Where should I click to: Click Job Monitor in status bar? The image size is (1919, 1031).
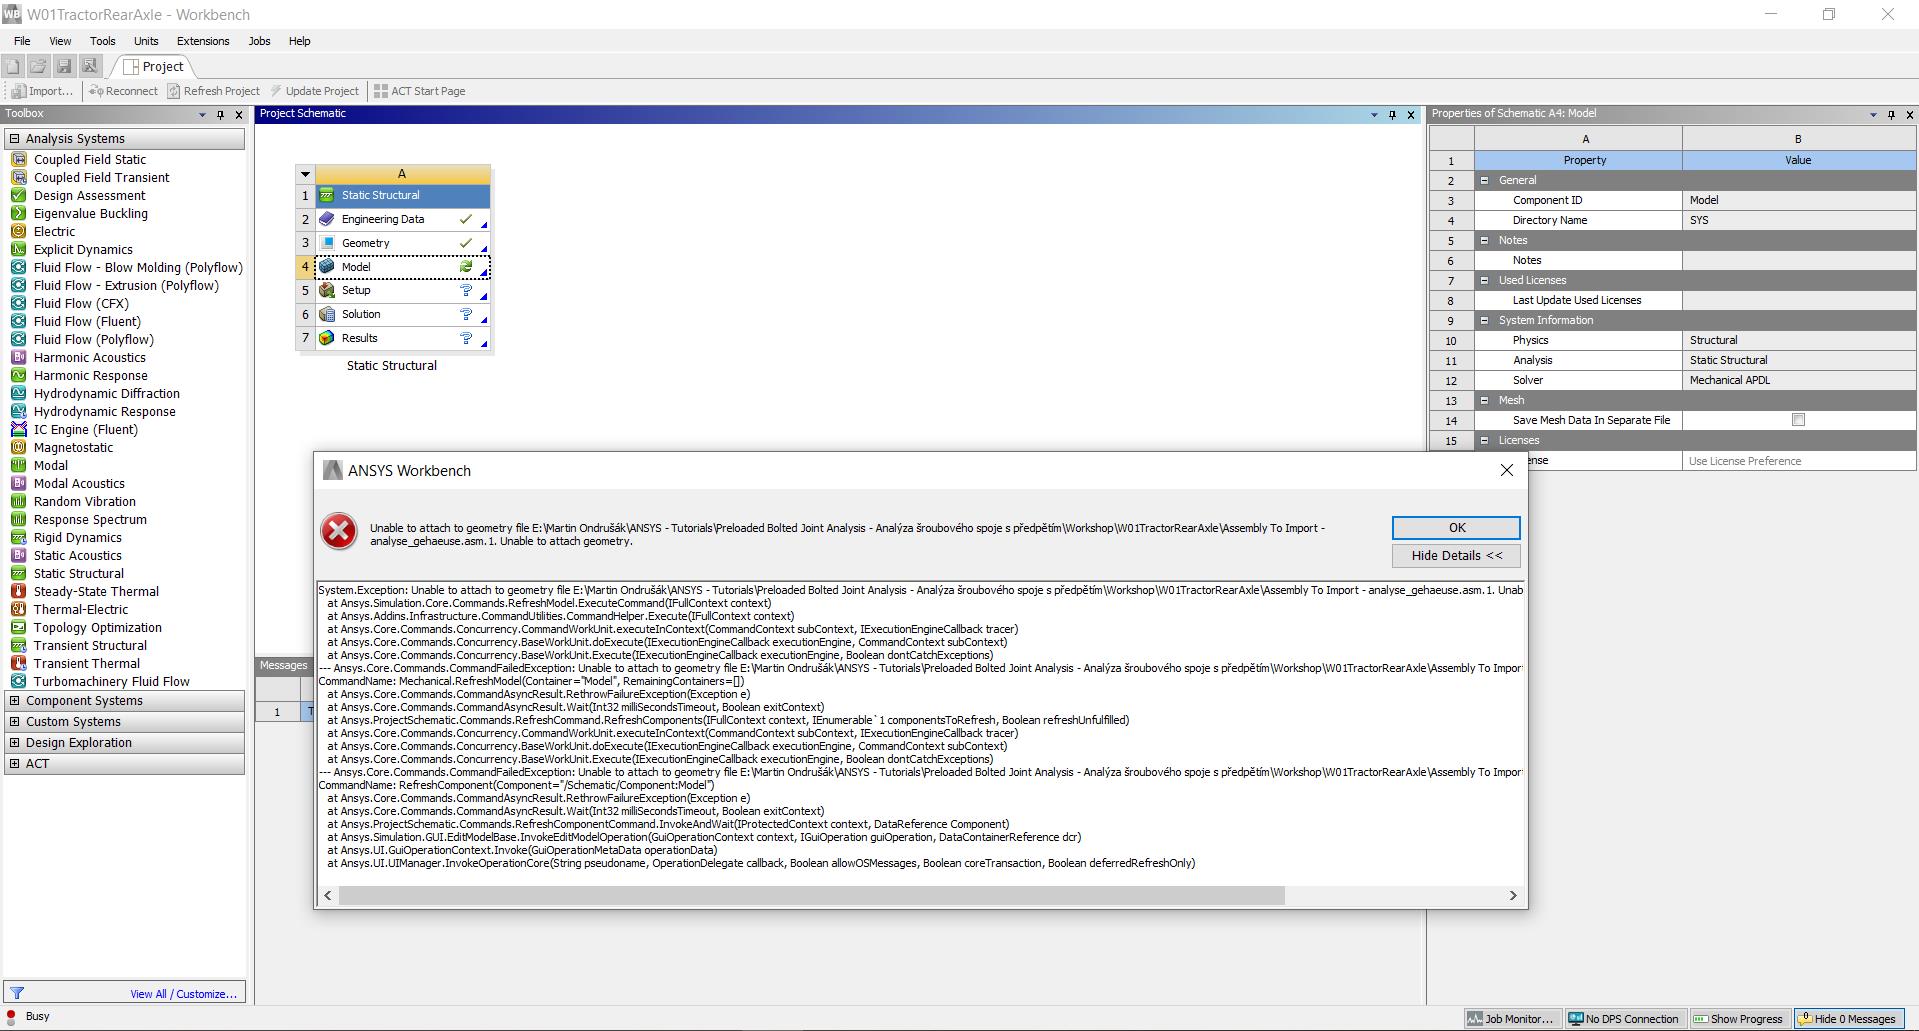[x=1510, y=1019]
